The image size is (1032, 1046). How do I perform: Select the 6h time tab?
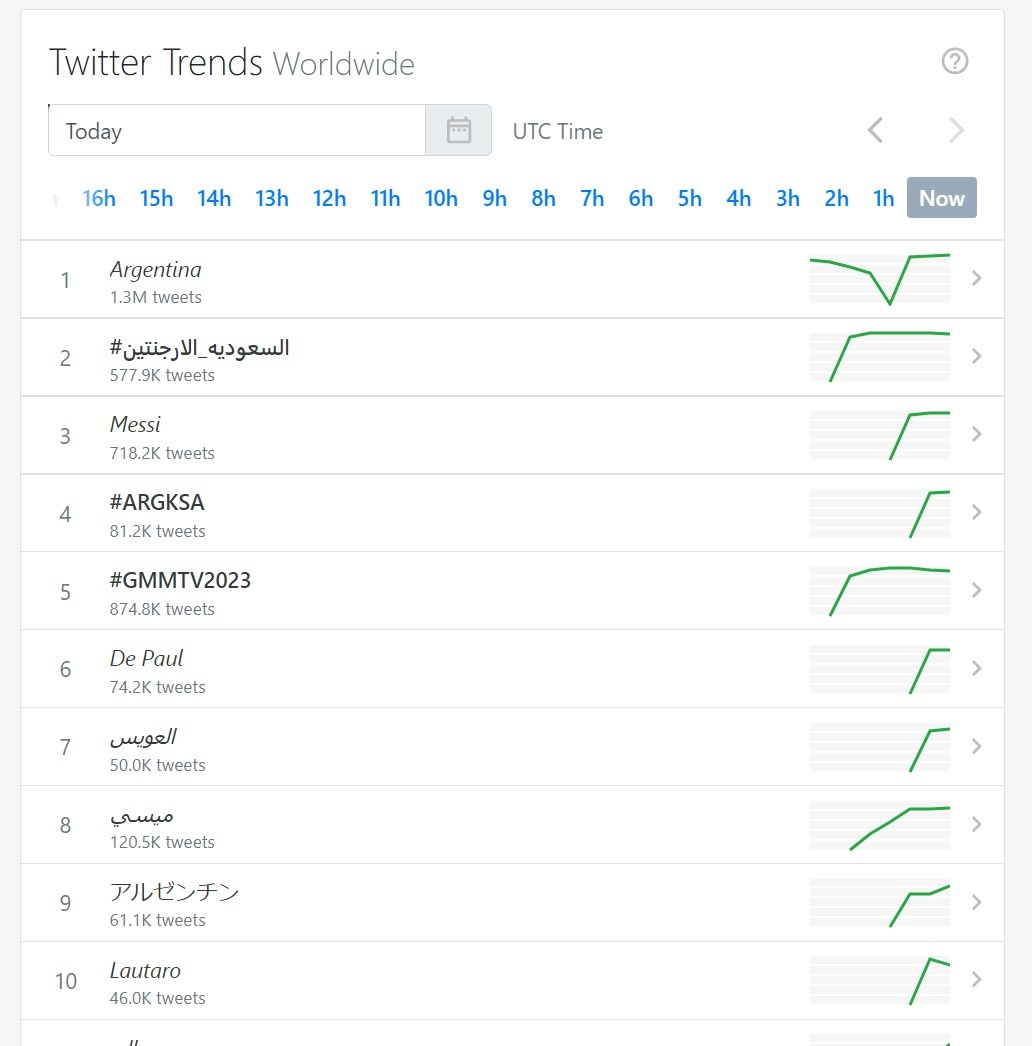coord(640,198)
